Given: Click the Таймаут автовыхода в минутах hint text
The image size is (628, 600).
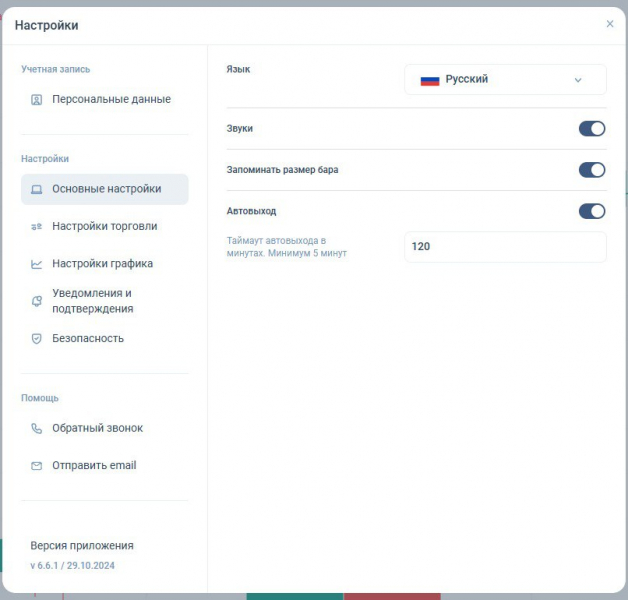Looking at the screenshot, I should [x=287, y=247].
